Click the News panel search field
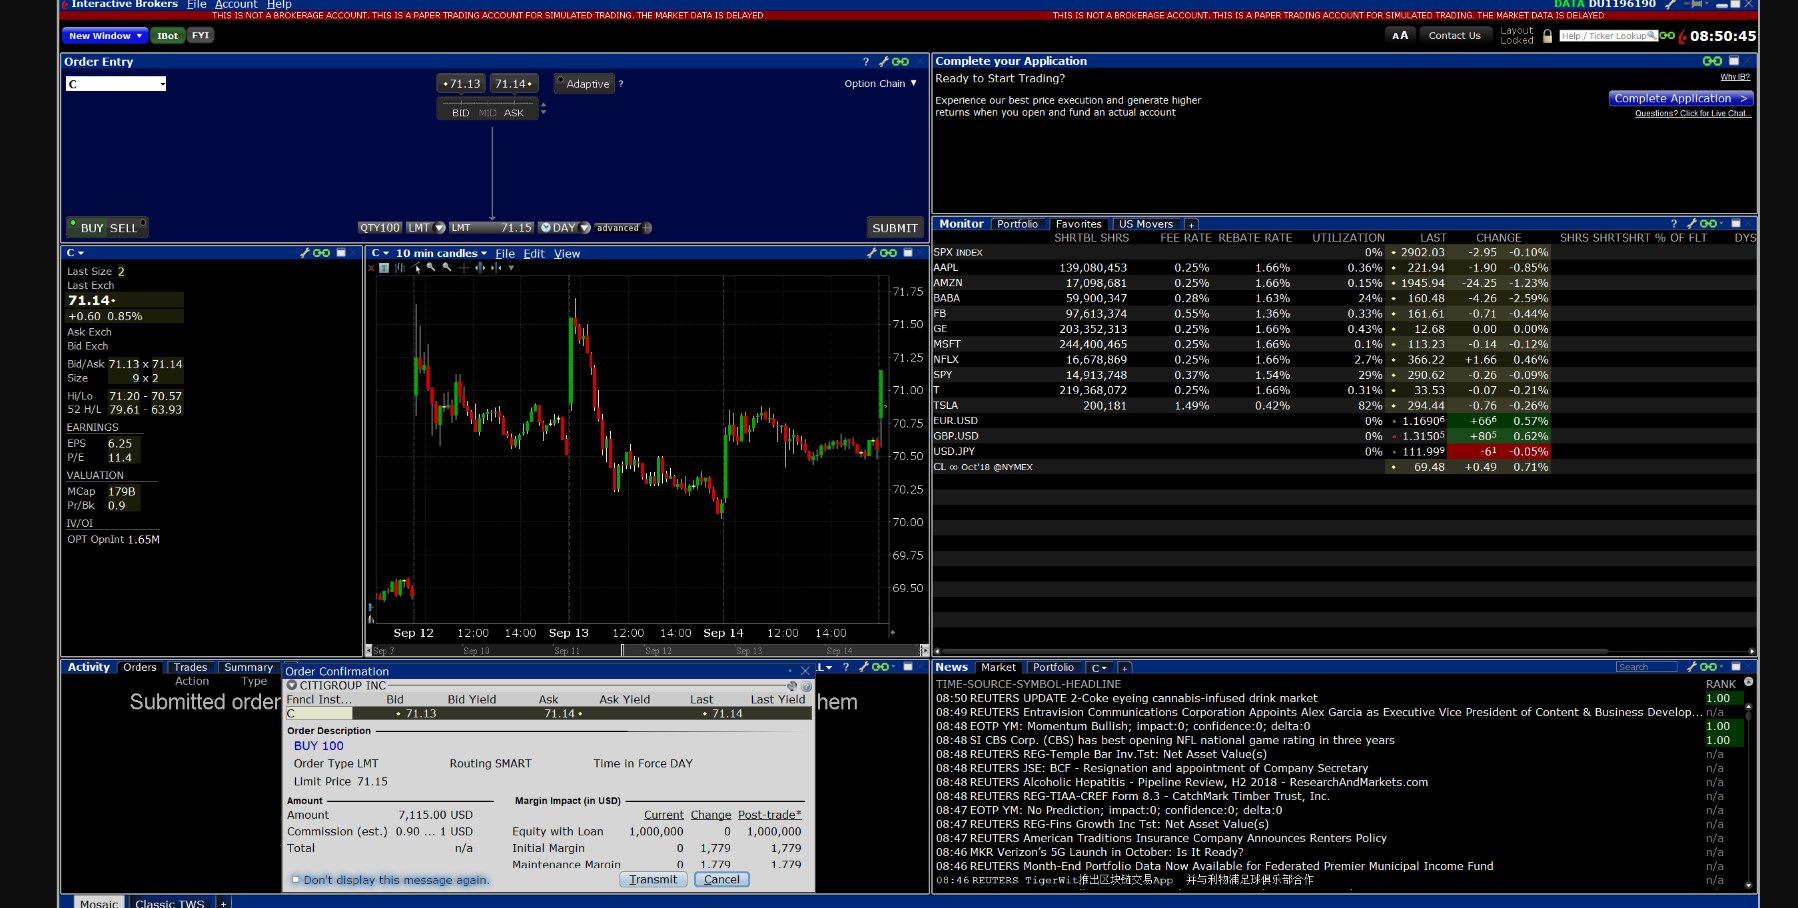1798x908 pixels. pos(1646,667)
